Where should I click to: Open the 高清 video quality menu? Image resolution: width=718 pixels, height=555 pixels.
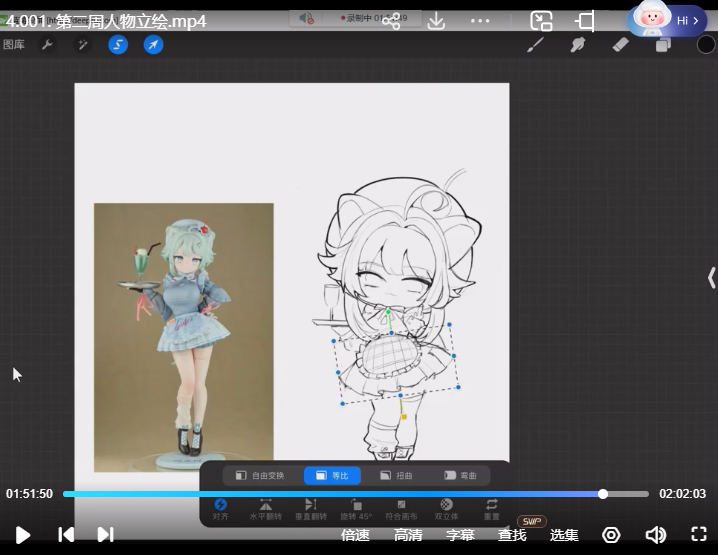[408, 535]
